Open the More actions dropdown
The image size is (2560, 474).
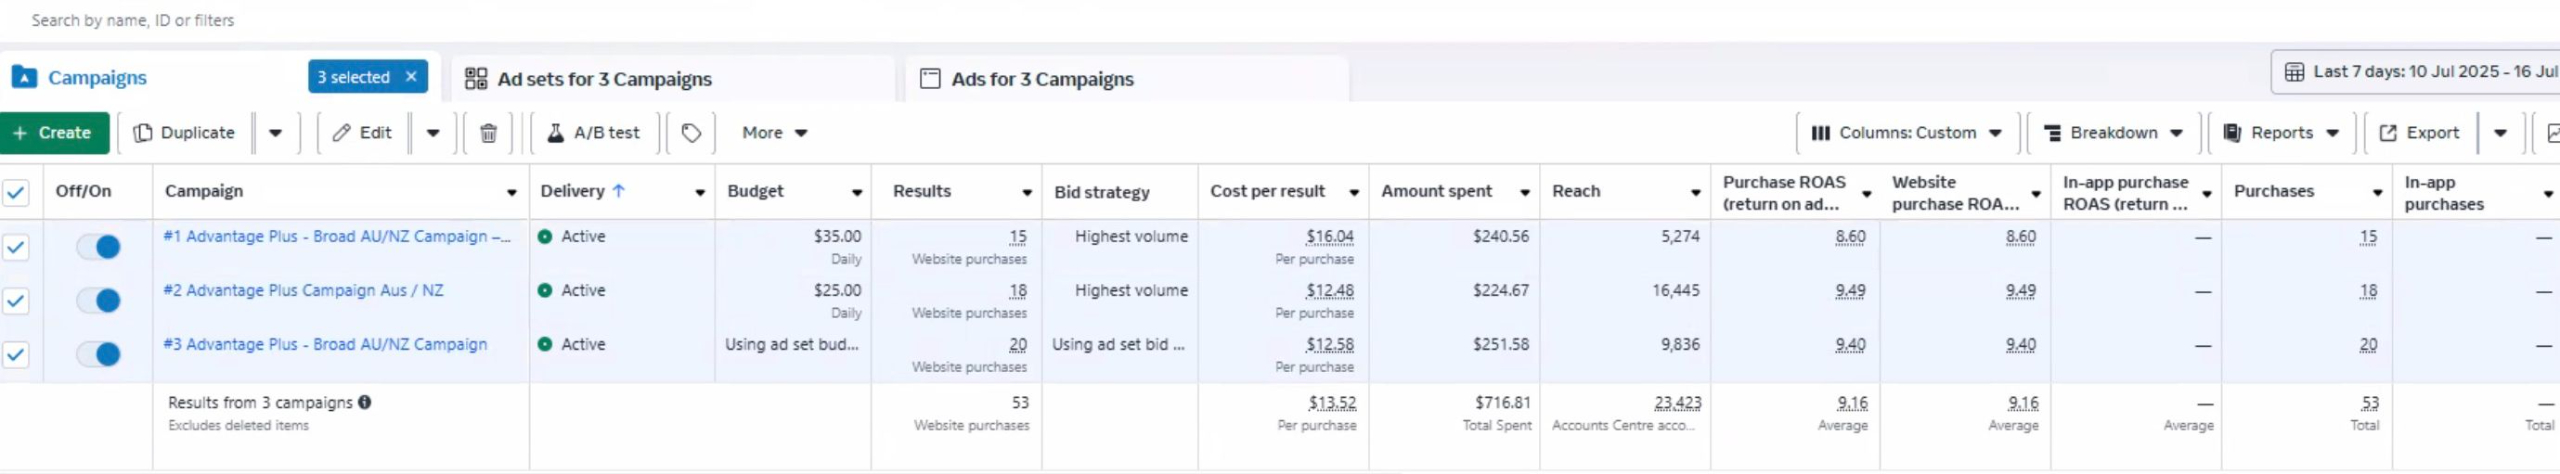click(x=774, y=133)
